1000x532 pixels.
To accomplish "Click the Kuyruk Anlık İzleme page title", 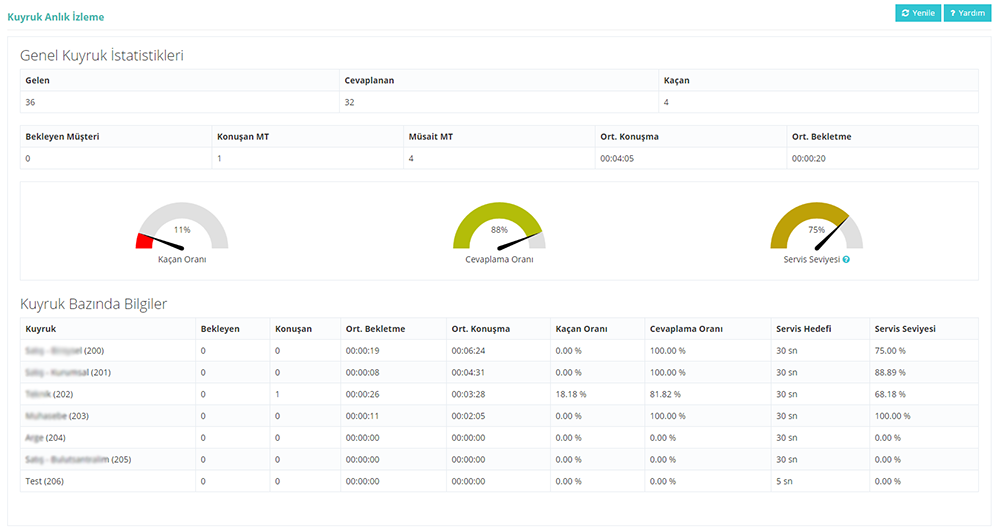I will click(x=55, y=17).
